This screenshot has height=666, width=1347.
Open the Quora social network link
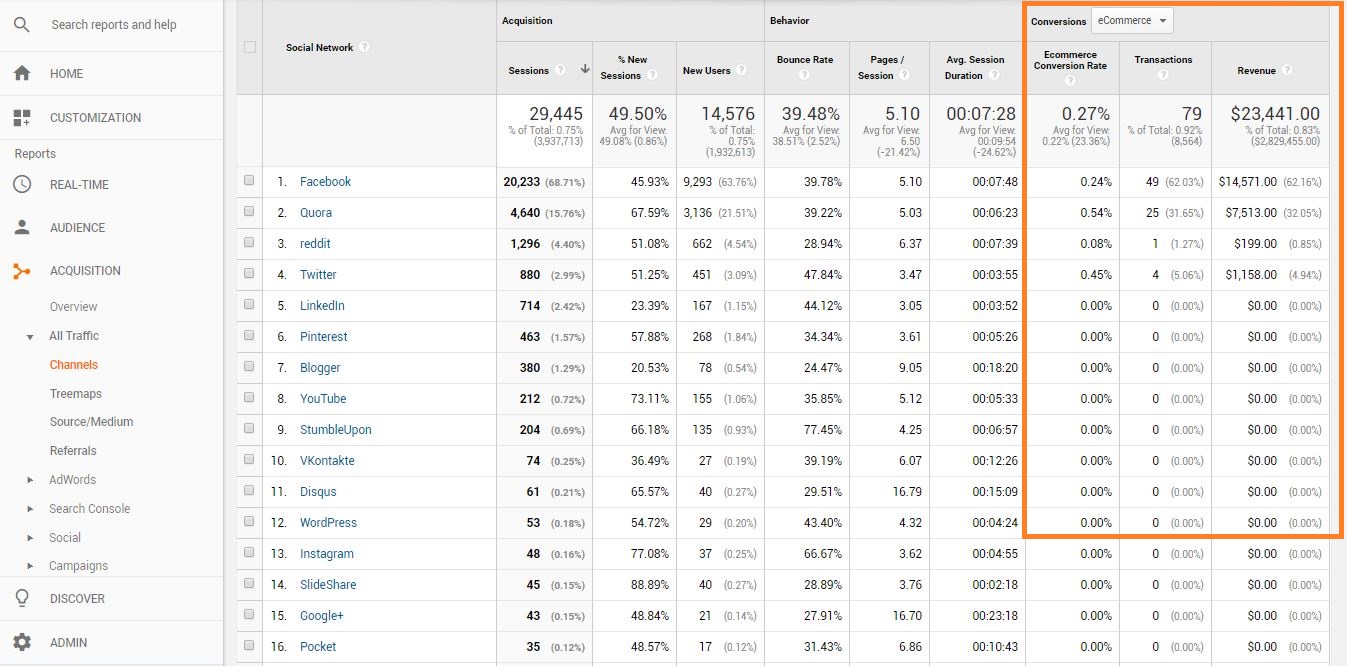pos(316,213)
